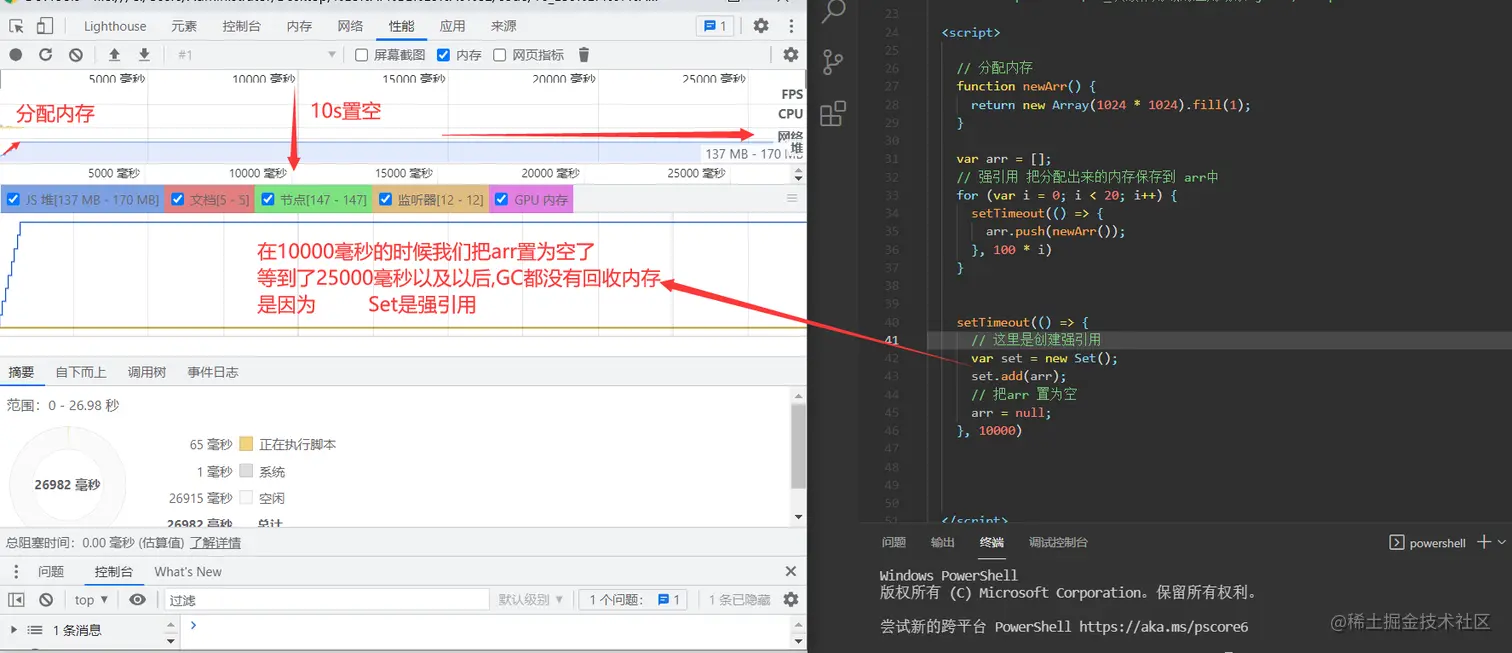Toggle the 文档 counter checkbox
The height and width of the screenshot is (653, 1512).
coord(176,200)
